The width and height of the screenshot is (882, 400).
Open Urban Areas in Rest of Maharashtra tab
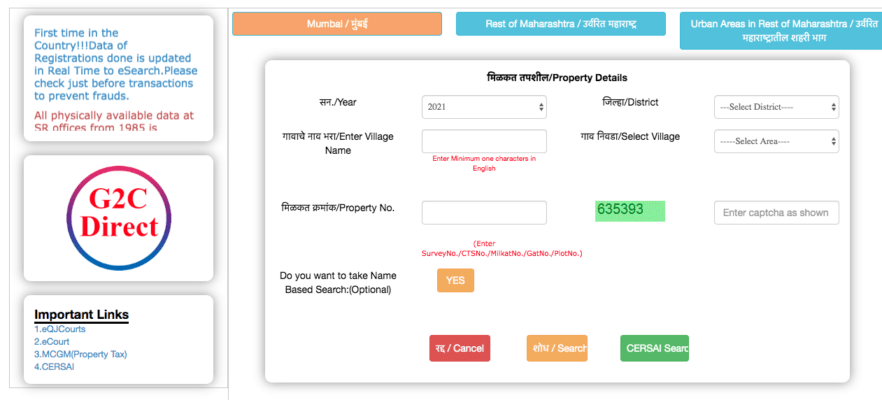[x=781, y=31]
